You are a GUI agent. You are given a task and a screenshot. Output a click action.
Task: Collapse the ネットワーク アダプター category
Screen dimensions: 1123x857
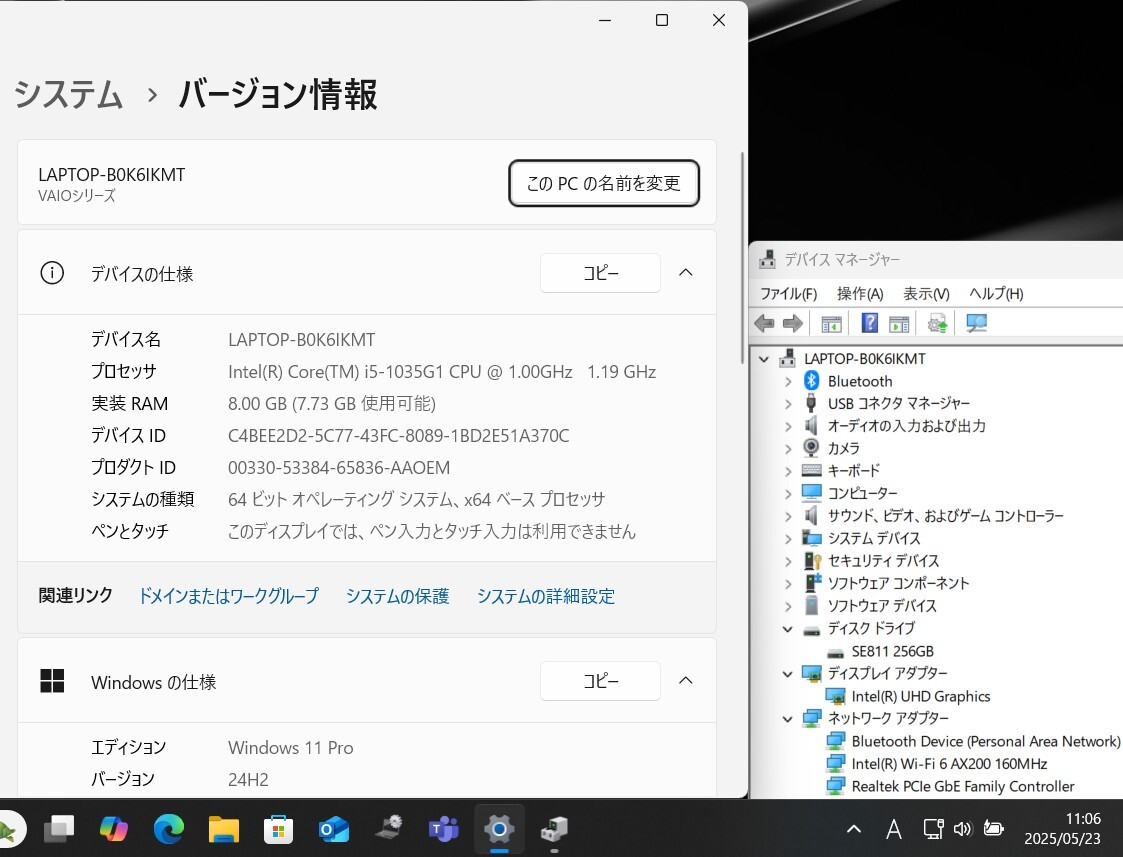[788, 719]
